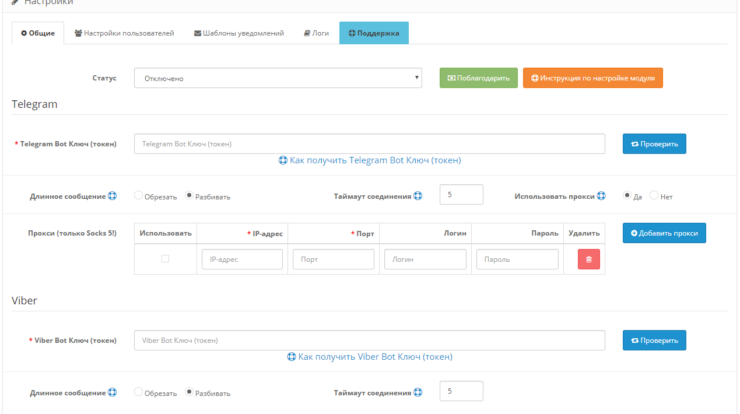Open Как получить Telegram Bot Ключ link

pyautogui.click(x=370, y=160)
